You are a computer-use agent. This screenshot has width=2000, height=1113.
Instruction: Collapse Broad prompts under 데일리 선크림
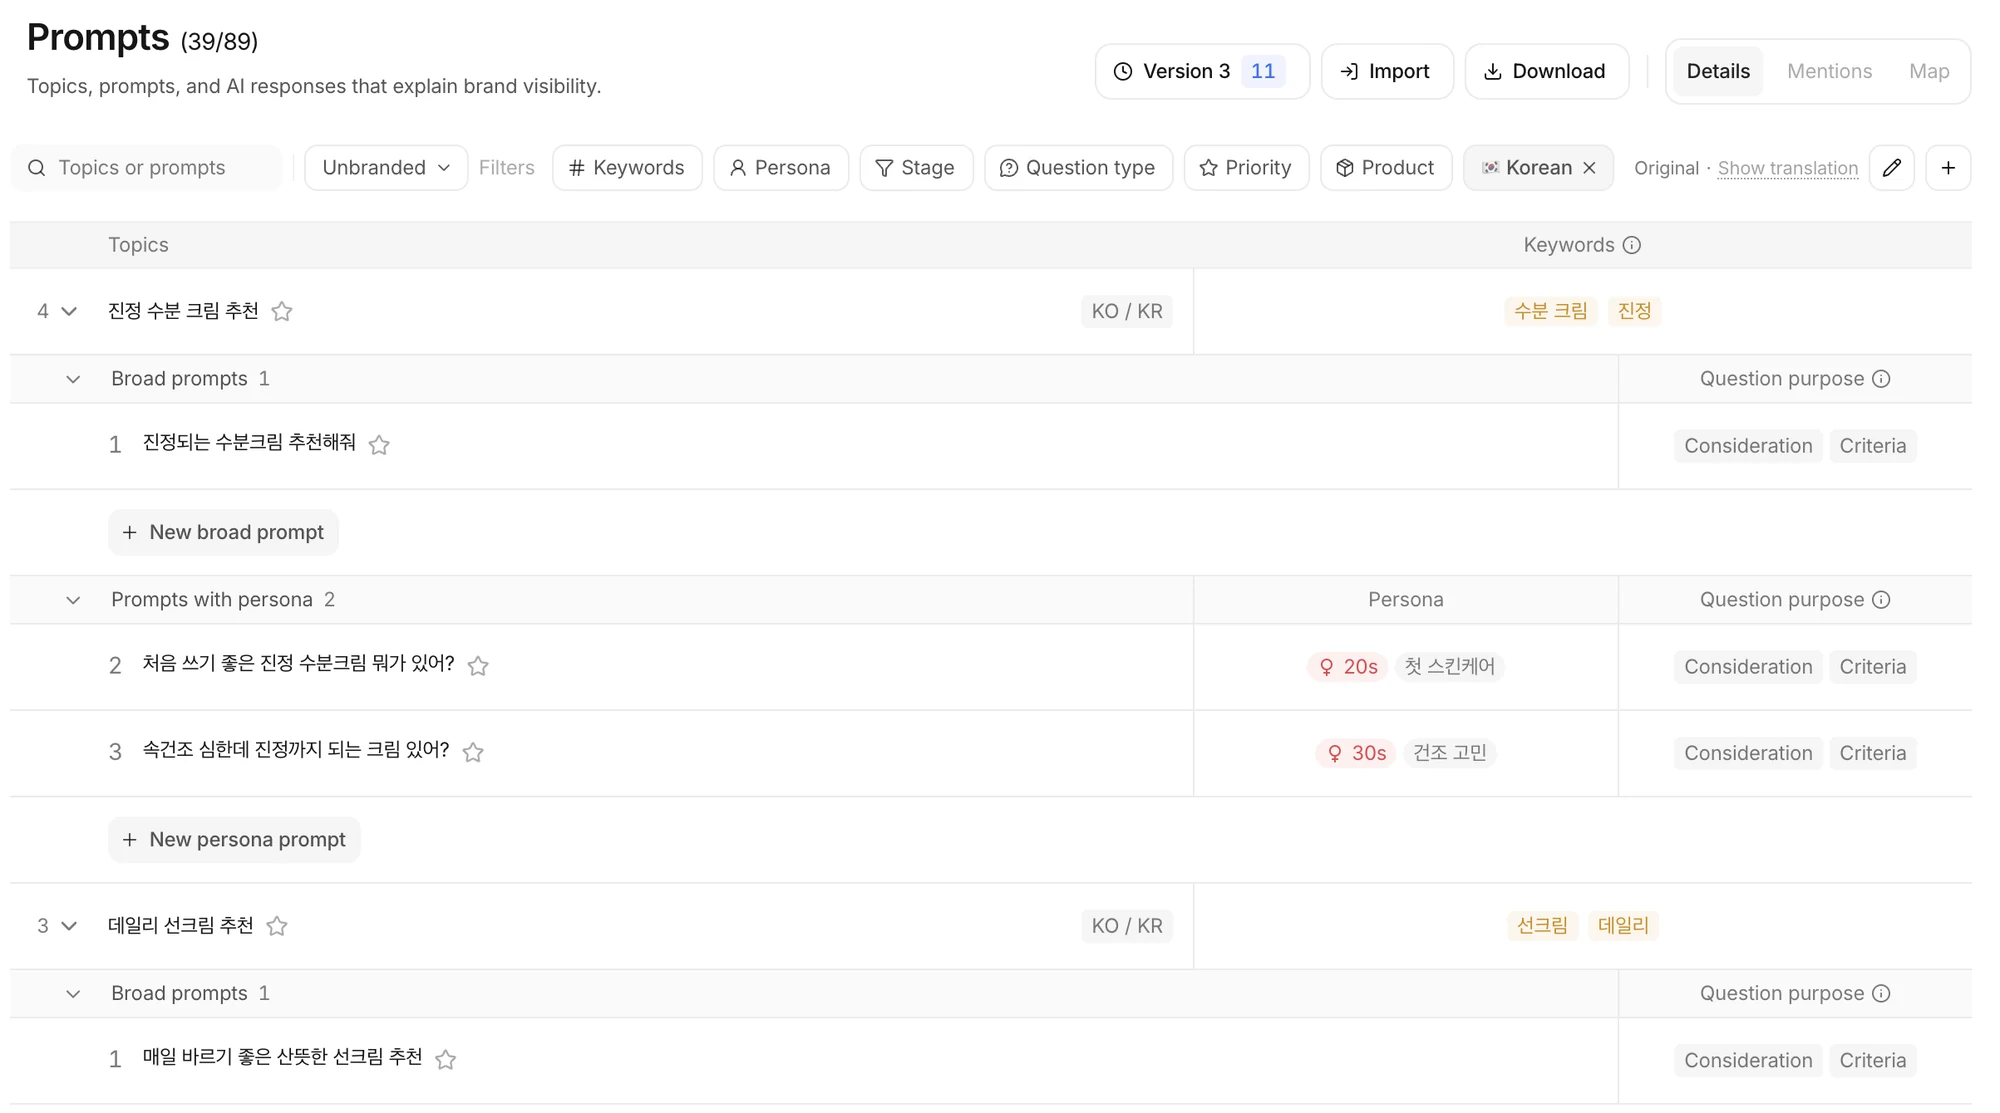pyautogui.click(x=73, y=994)
